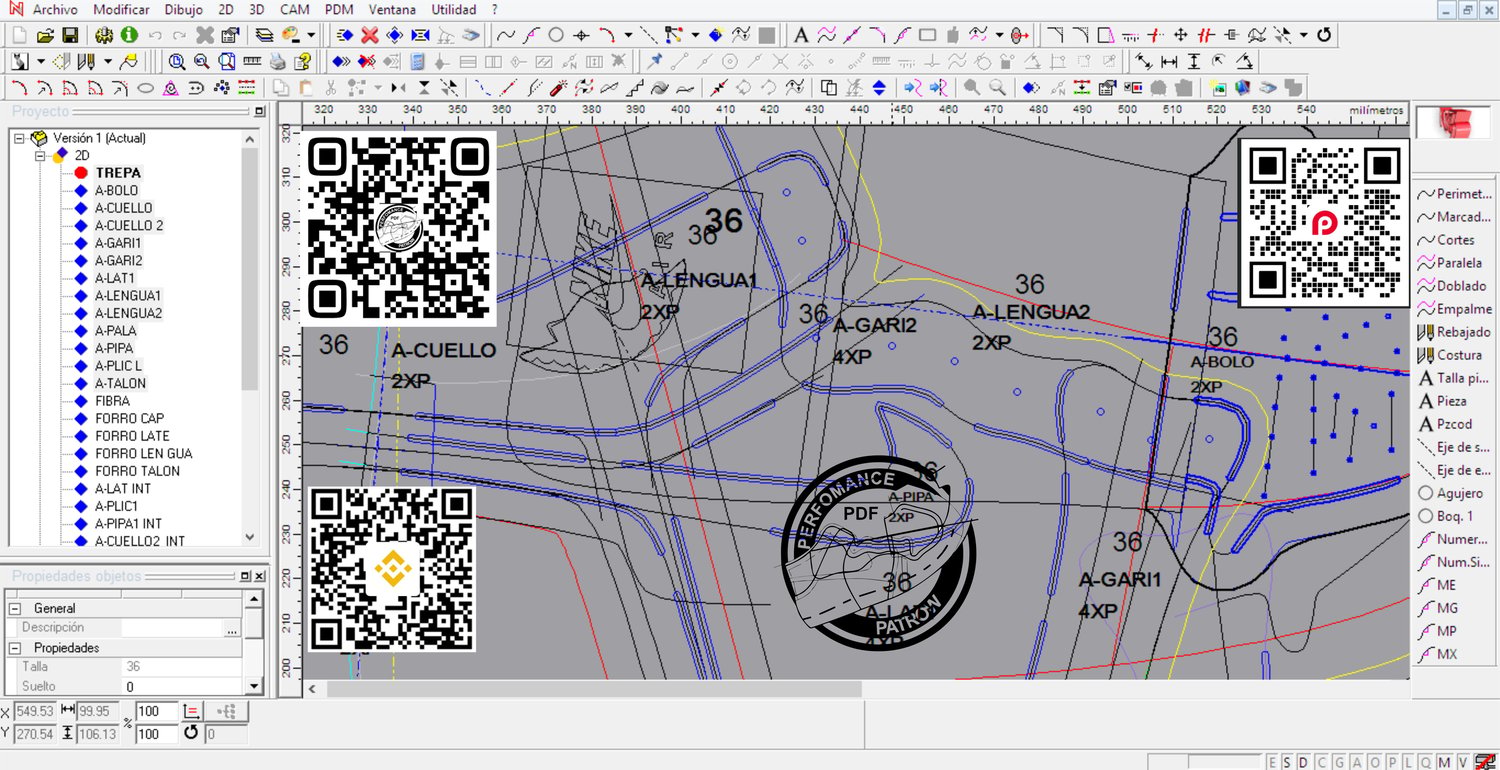Open the dropdown arrow before the rotate icon

point(1304,35)
